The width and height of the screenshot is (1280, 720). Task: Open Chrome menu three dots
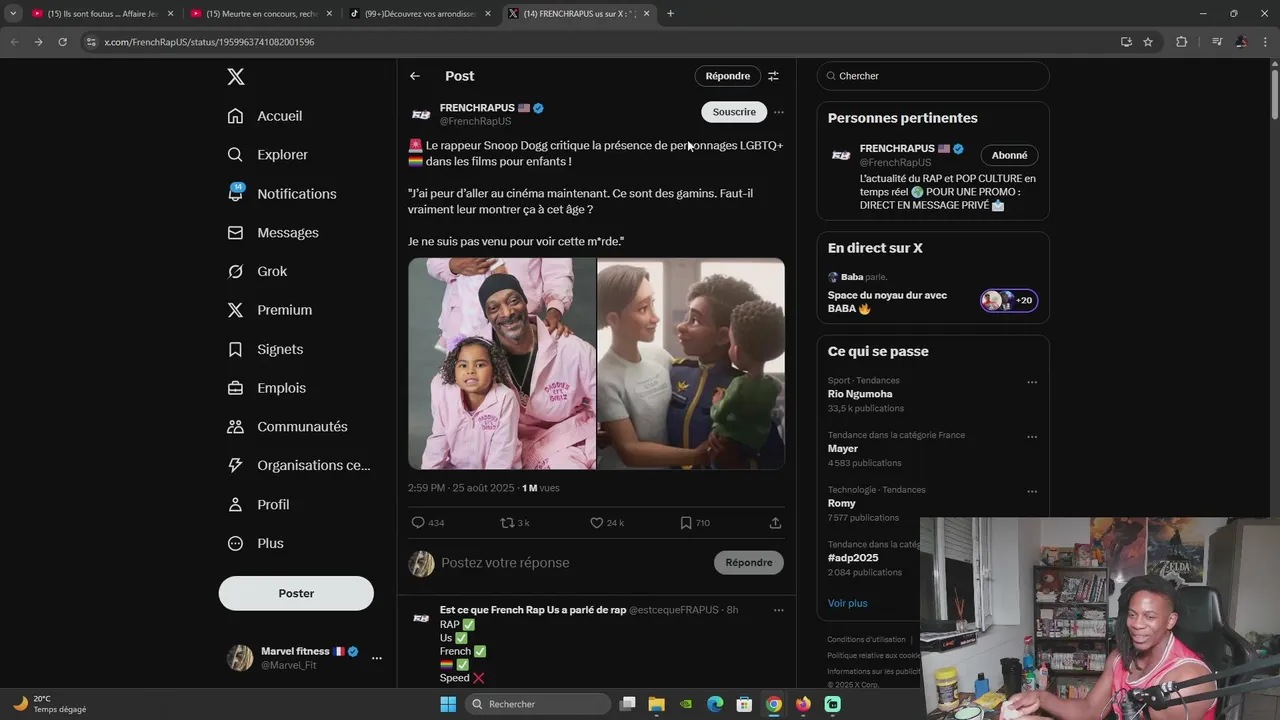click(1266, 42)
